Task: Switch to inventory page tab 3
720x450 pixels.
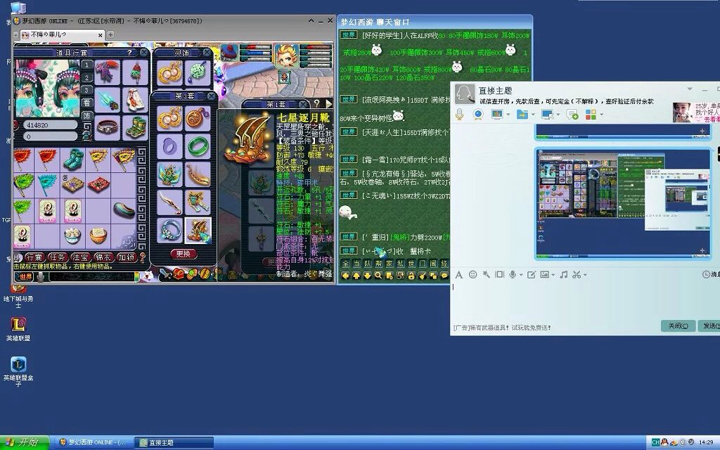Action: pyautogui.click(x=87, y=90)
